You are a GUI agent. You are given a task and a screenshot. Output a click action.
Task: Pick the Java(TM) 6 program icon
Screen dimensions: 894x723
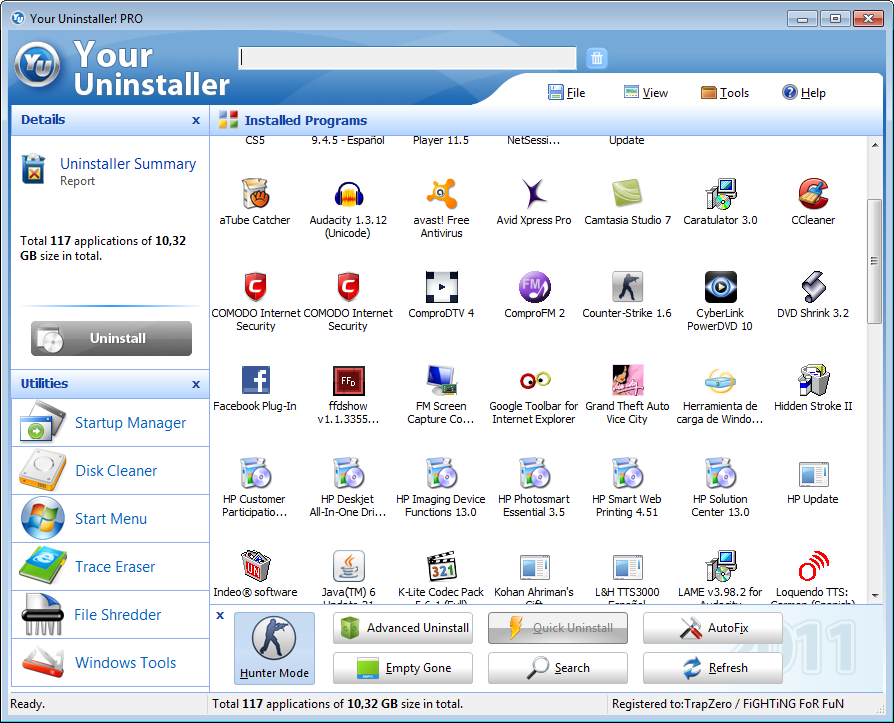pyautogui.click(x=348, y=566)
